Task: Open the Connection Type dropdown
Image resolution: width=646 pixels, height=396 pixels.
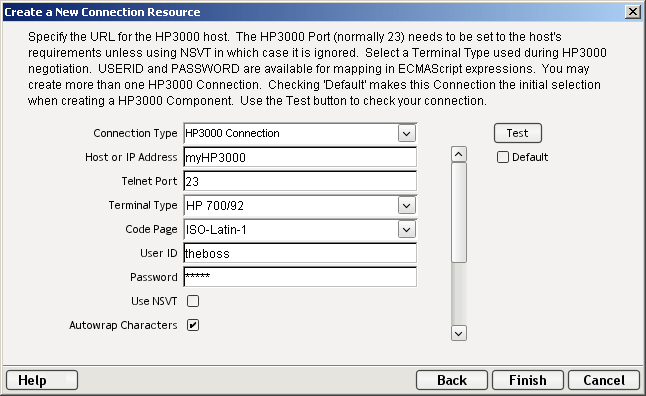Action: [x=406, y=134]
